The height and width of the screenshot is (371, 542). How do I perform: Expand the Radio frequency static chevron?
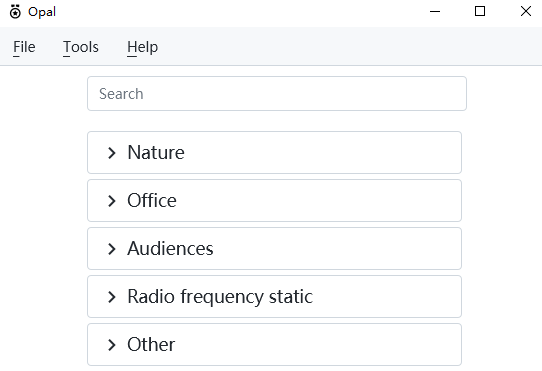[x=111, y=297]
